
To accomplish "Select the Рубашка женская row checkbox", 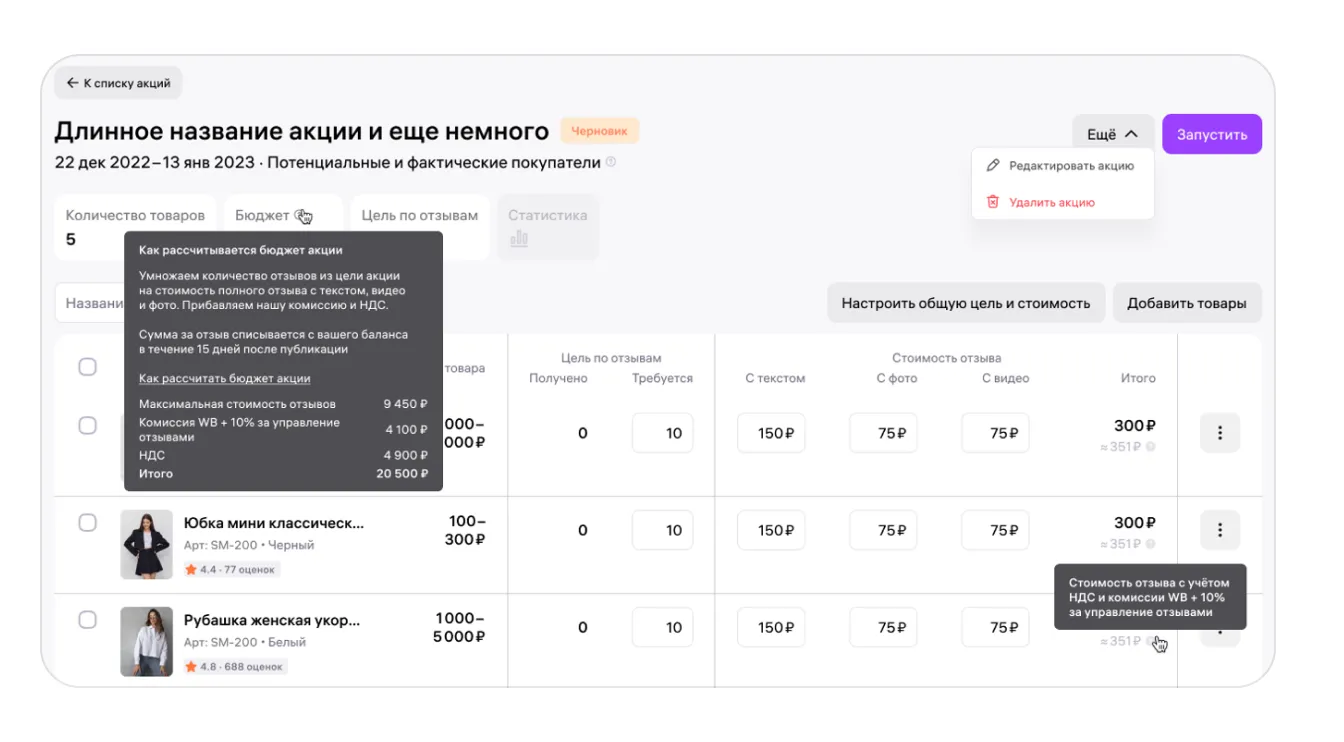I will (x=88, y=620).
